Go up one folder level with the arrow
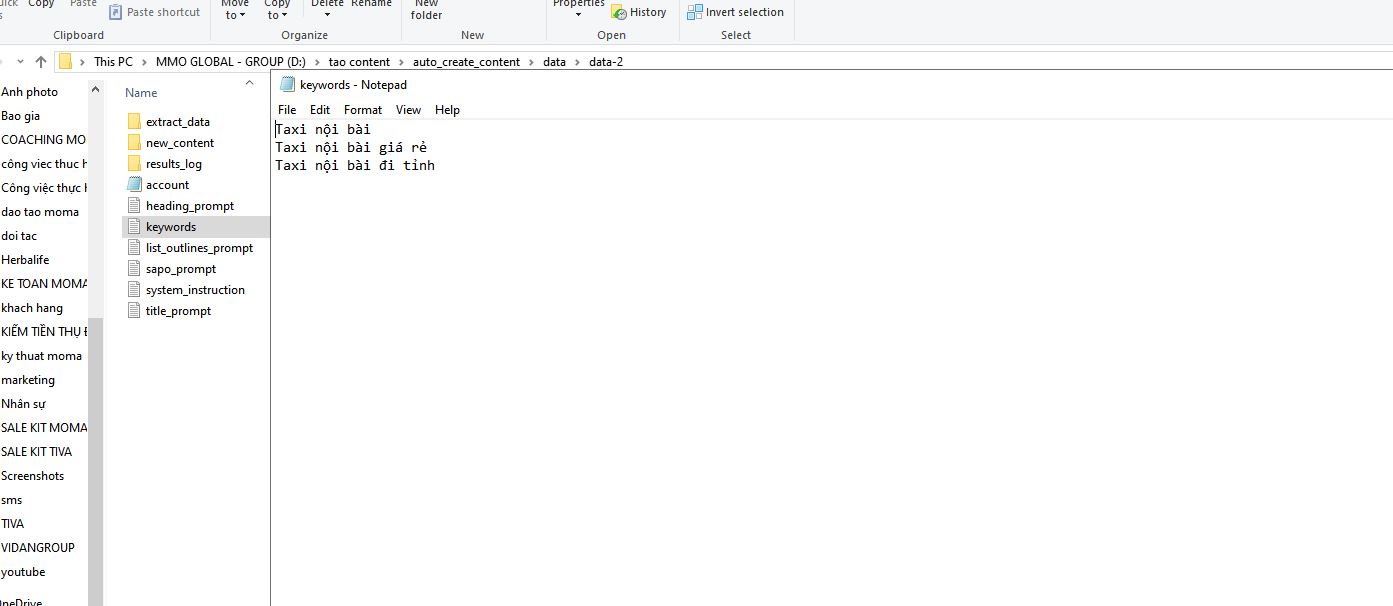 coord(41,61)
